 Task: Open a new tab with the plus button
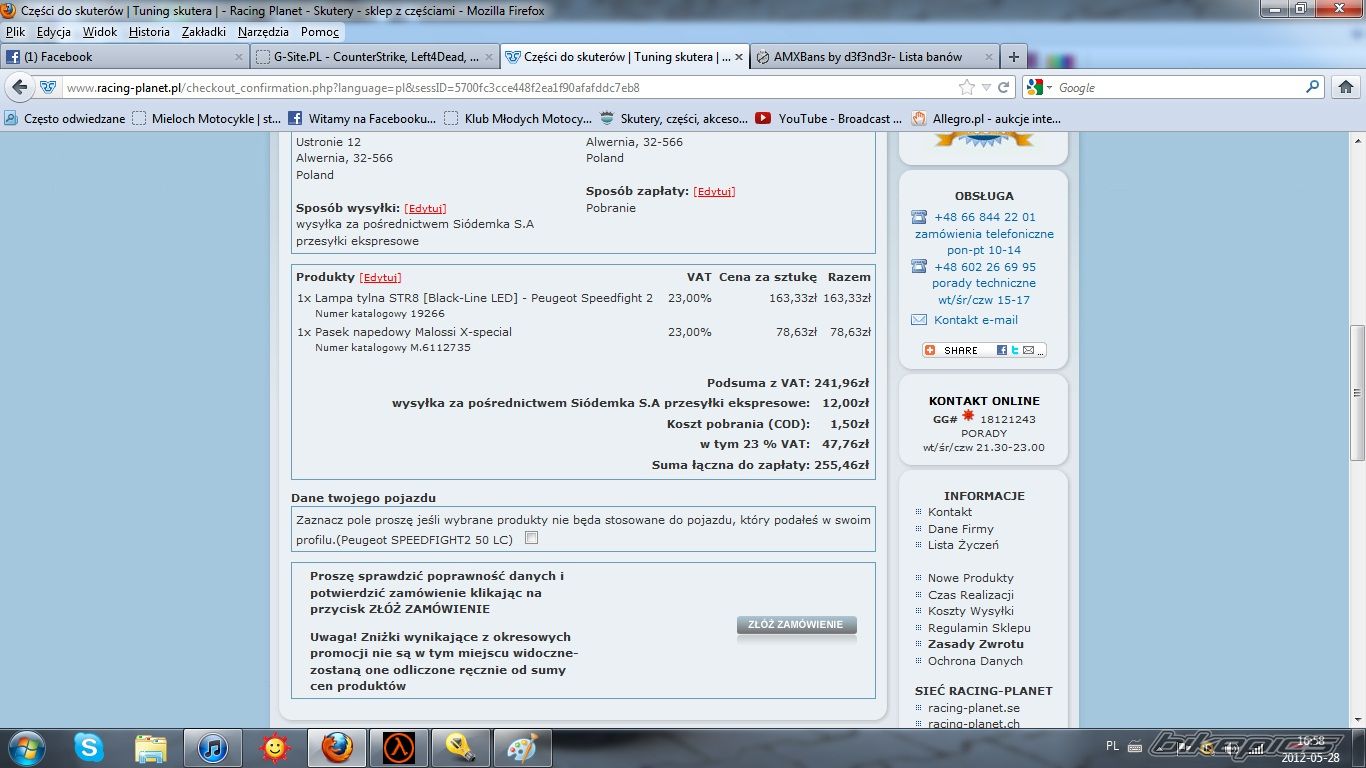1013,57
